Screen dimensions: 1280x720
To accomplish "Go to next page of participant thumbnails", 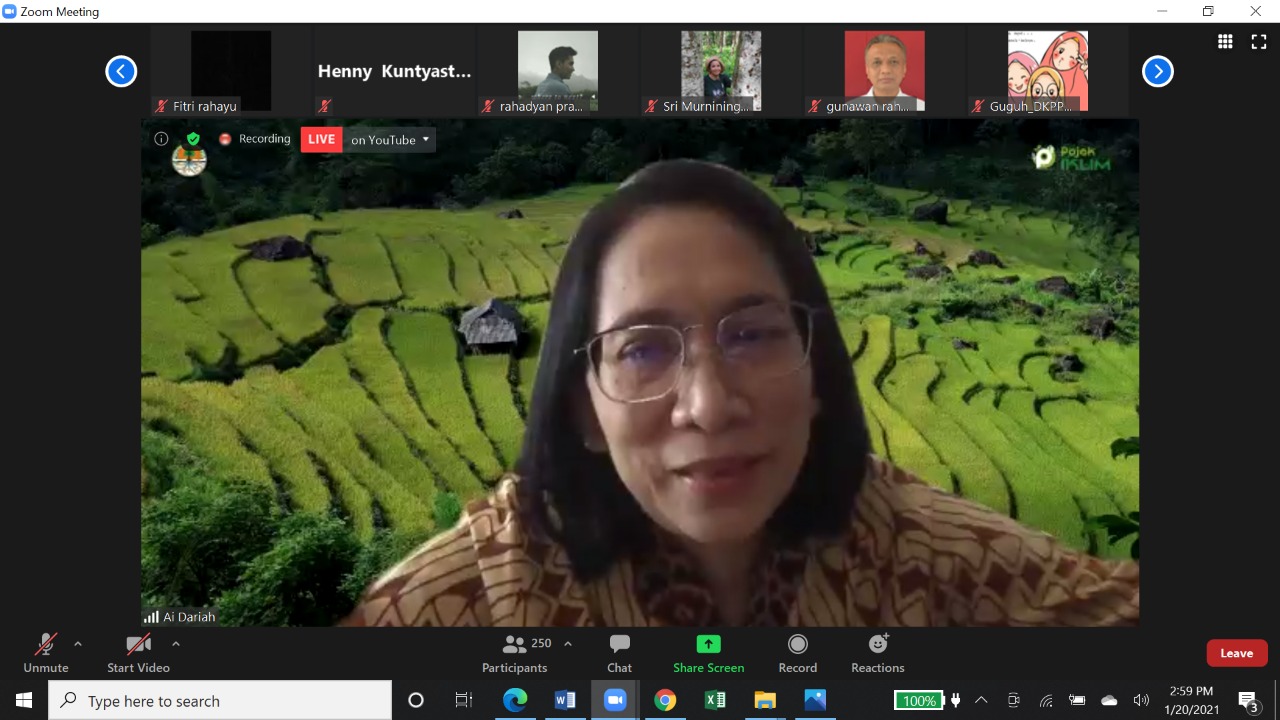I will click(x=1157, y=71).
